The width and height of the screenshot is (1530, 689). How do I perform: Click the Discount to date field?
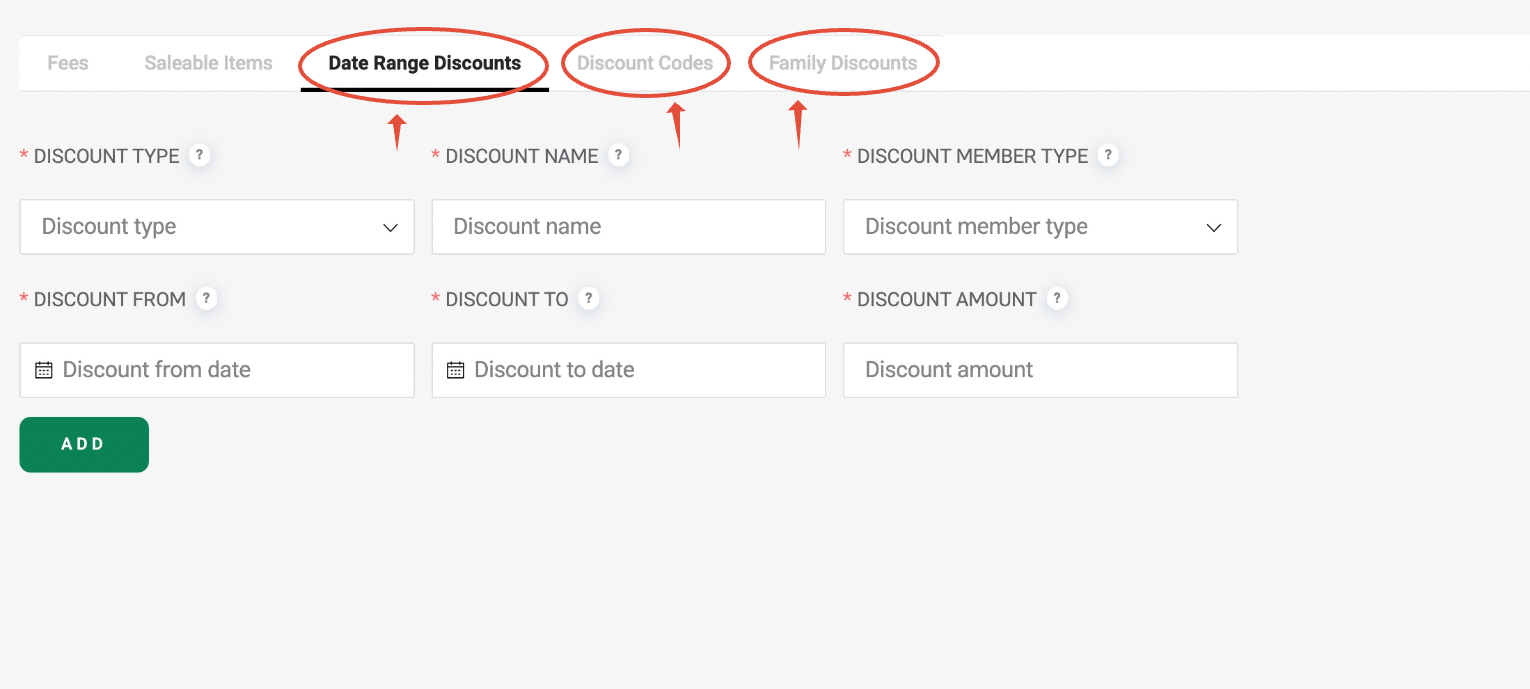point(642,370)
